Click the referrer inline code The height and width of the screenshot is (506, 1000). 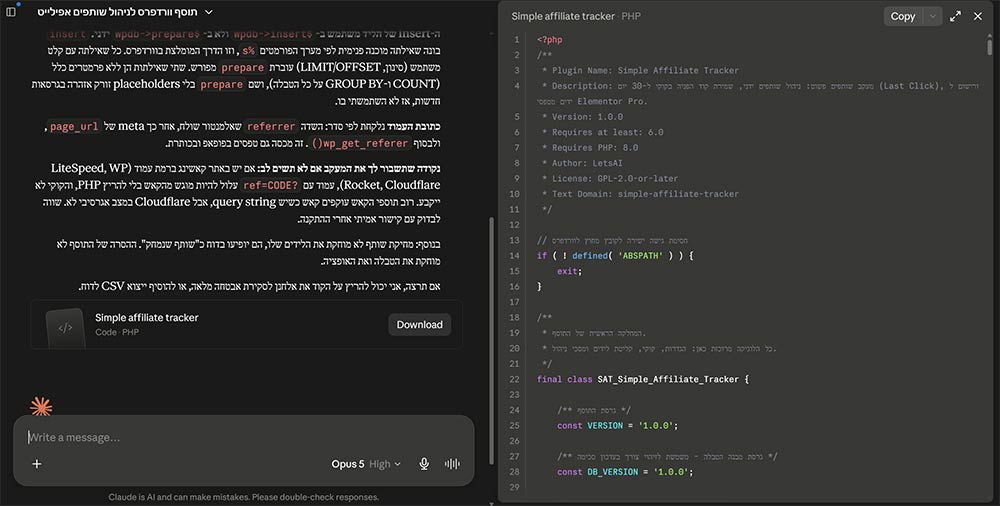click(x=270, y=126)
